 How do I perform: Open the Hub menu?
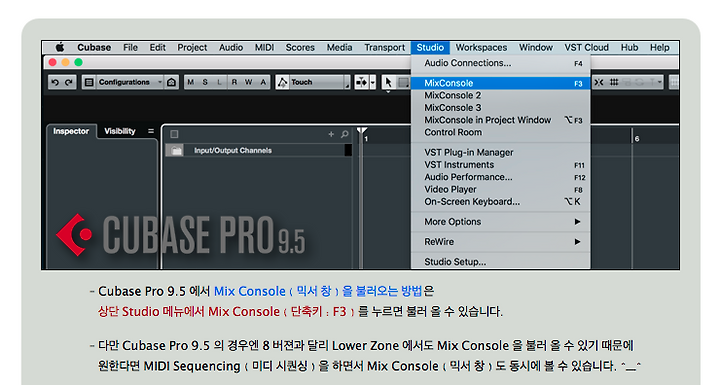point(630,47)
